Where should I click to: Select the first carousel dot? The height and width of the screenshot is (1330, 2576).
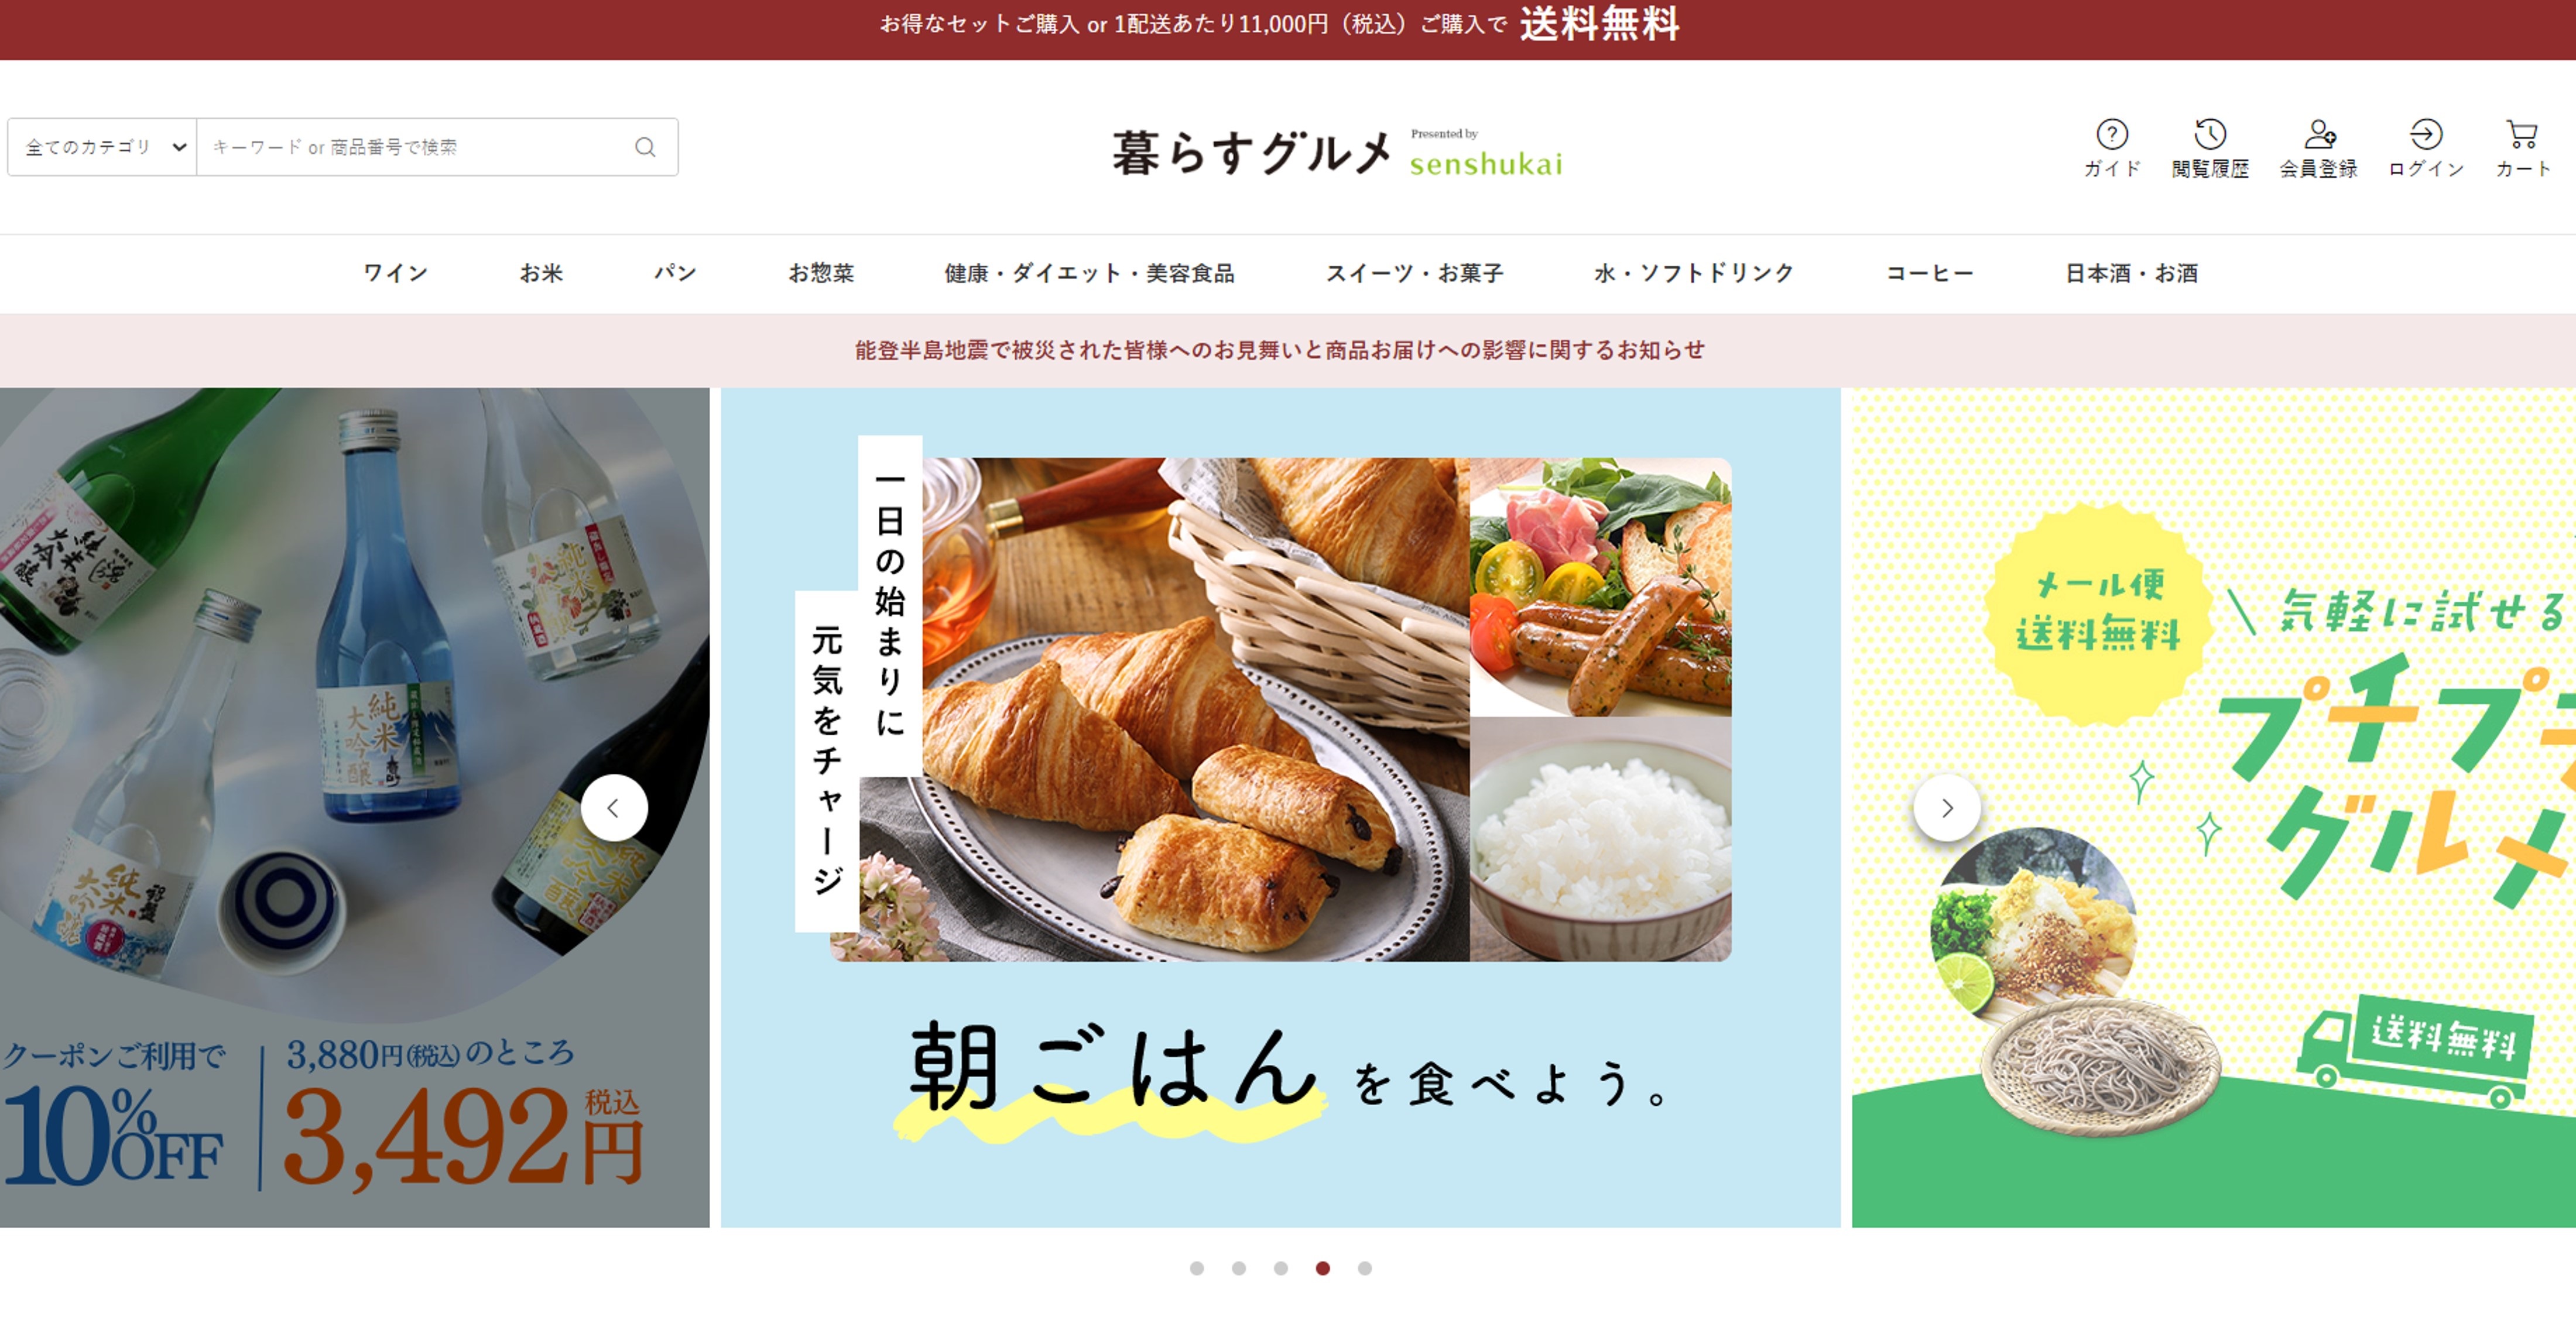[x=1196, y=1268]
